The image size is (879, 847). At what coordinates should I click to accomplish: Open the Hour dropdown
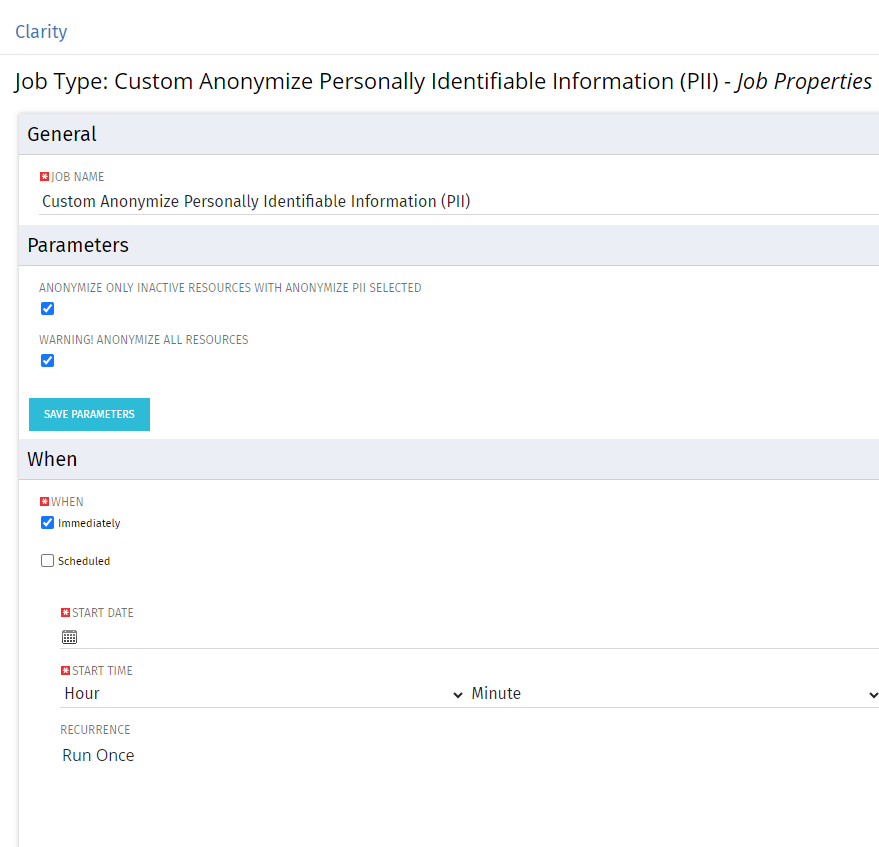[x=260, y=693]
